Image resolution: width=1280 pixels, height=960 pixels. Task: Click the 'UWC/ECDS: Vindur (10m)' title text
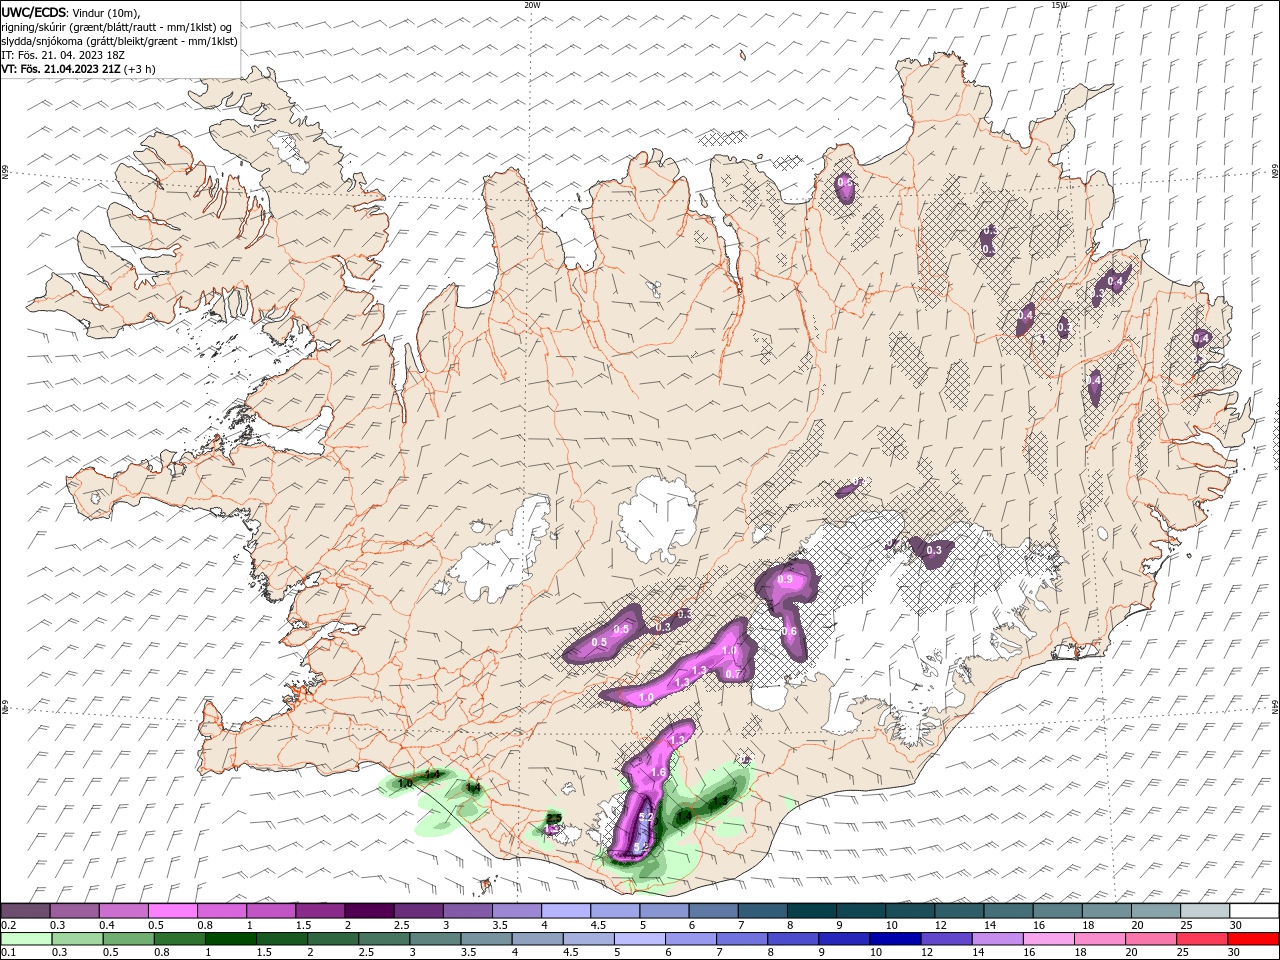(x=71, y=12)
